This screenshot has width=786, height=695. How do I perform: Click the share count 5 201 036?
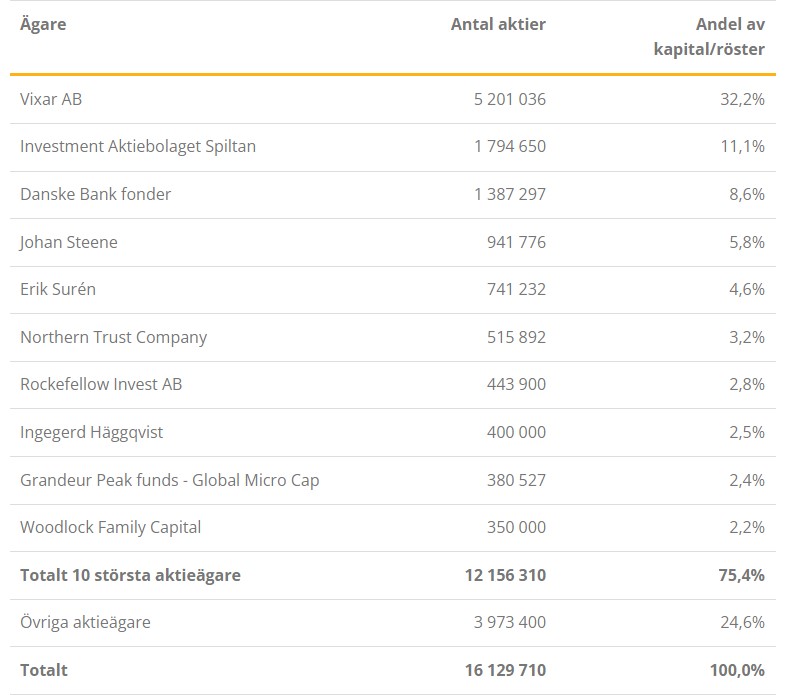(510, 99)
